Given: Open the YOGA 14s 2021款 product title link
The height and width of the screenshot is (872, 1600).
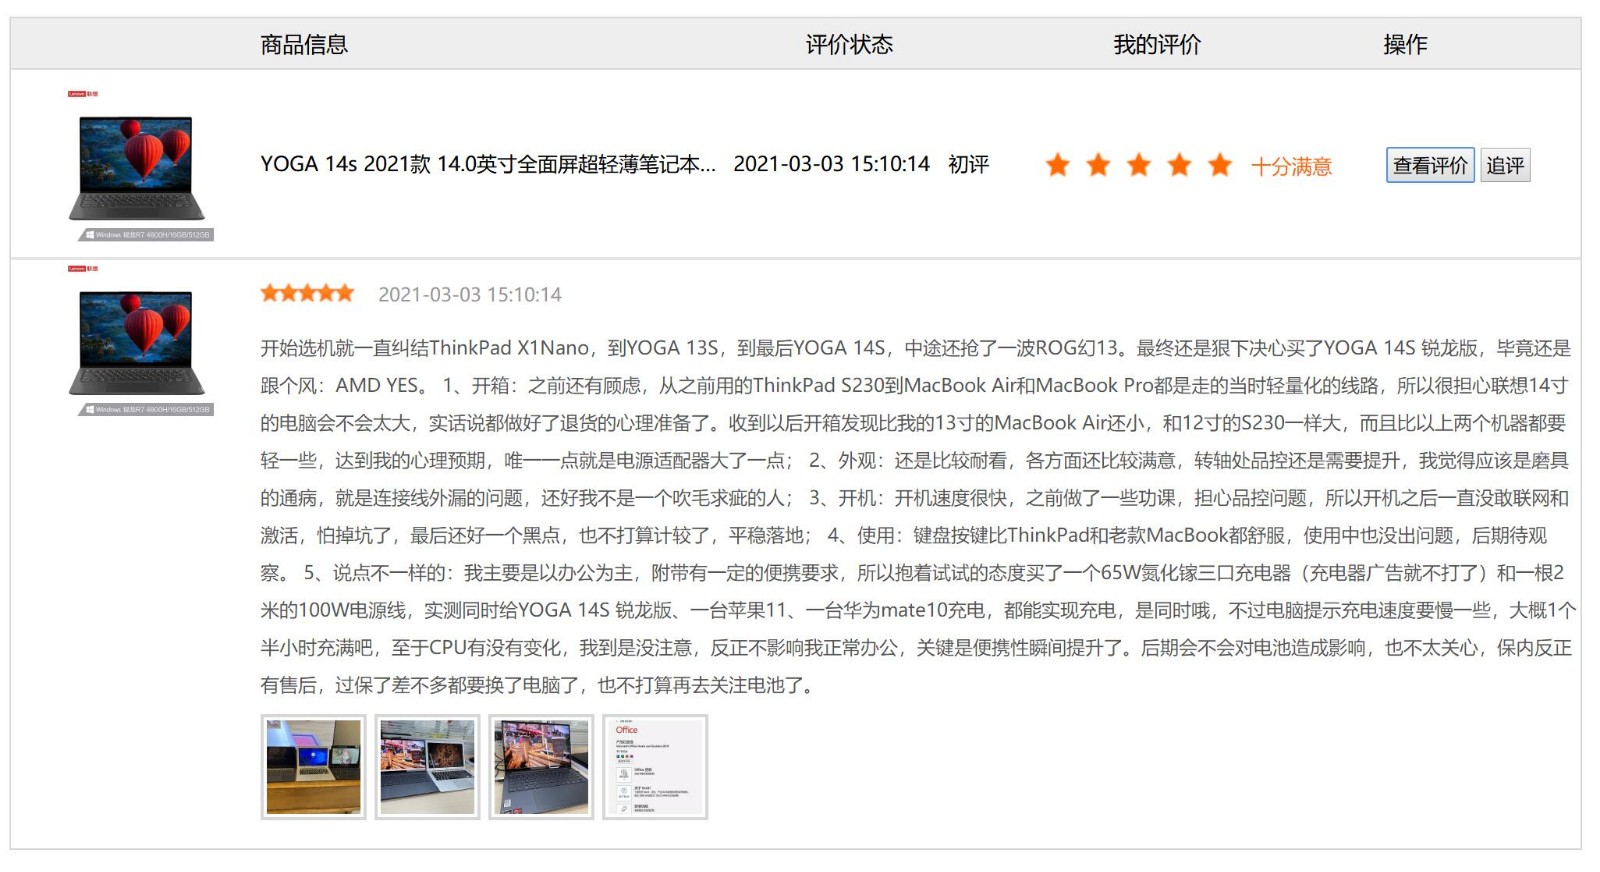Looking at the screenshot, I should (x=488, y=164).
